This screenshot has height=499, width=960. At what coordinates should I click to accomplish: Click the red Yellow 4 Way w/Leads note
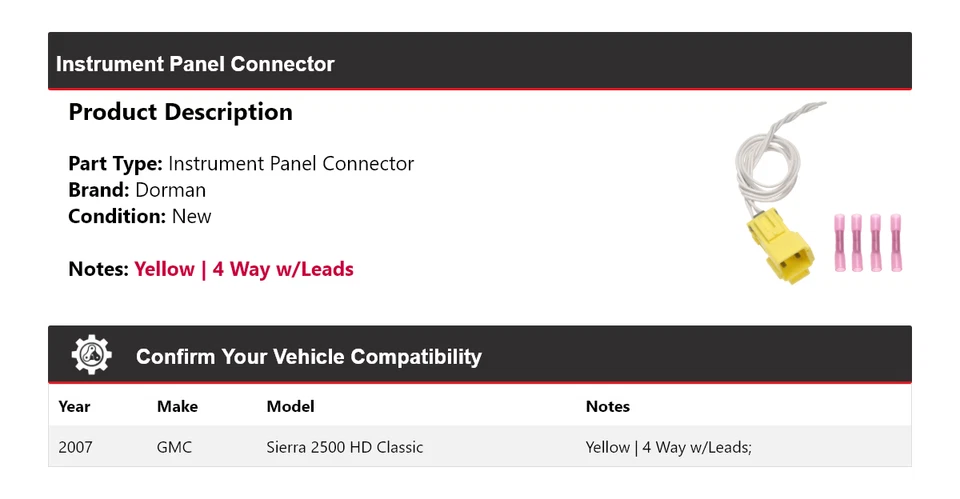(x=244, y=269)
